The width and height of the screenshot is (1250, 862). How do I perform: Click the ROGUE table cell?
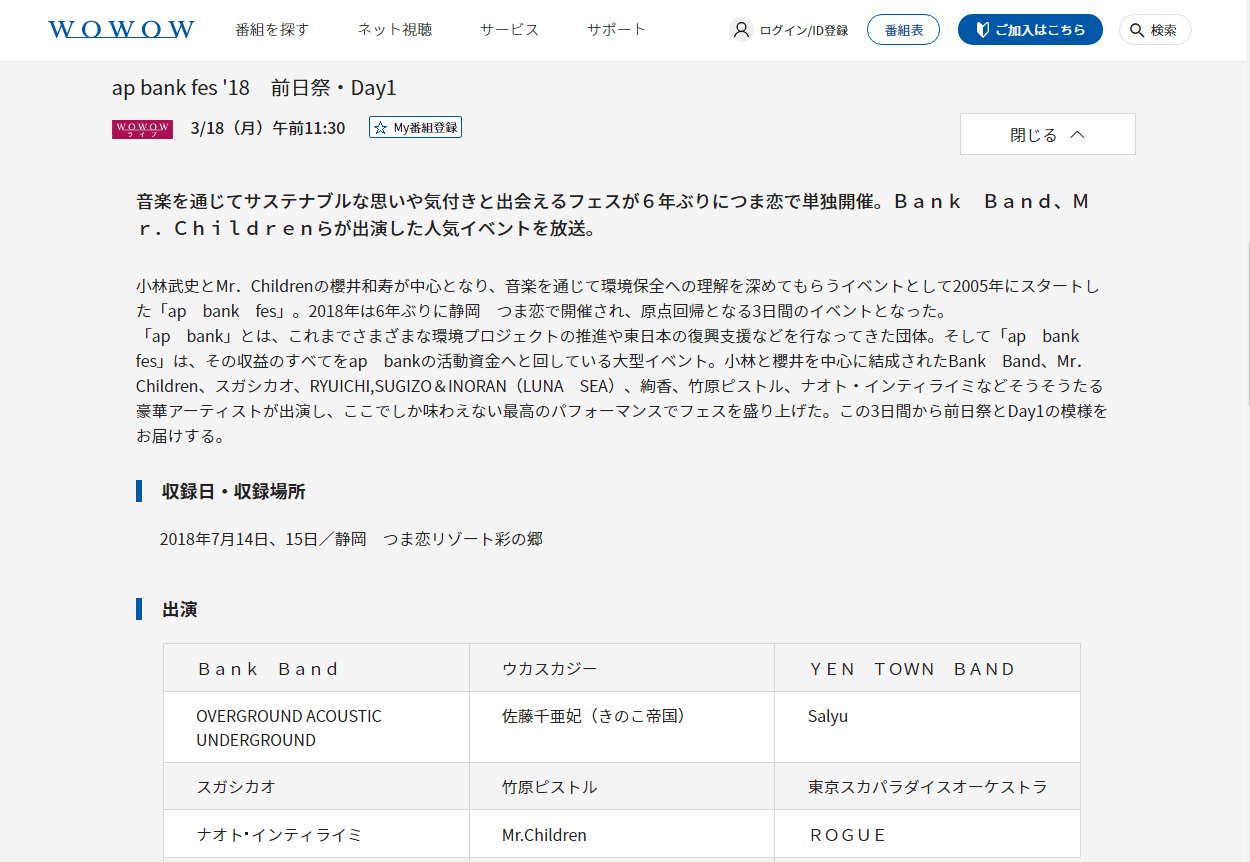tap(927, 834)
